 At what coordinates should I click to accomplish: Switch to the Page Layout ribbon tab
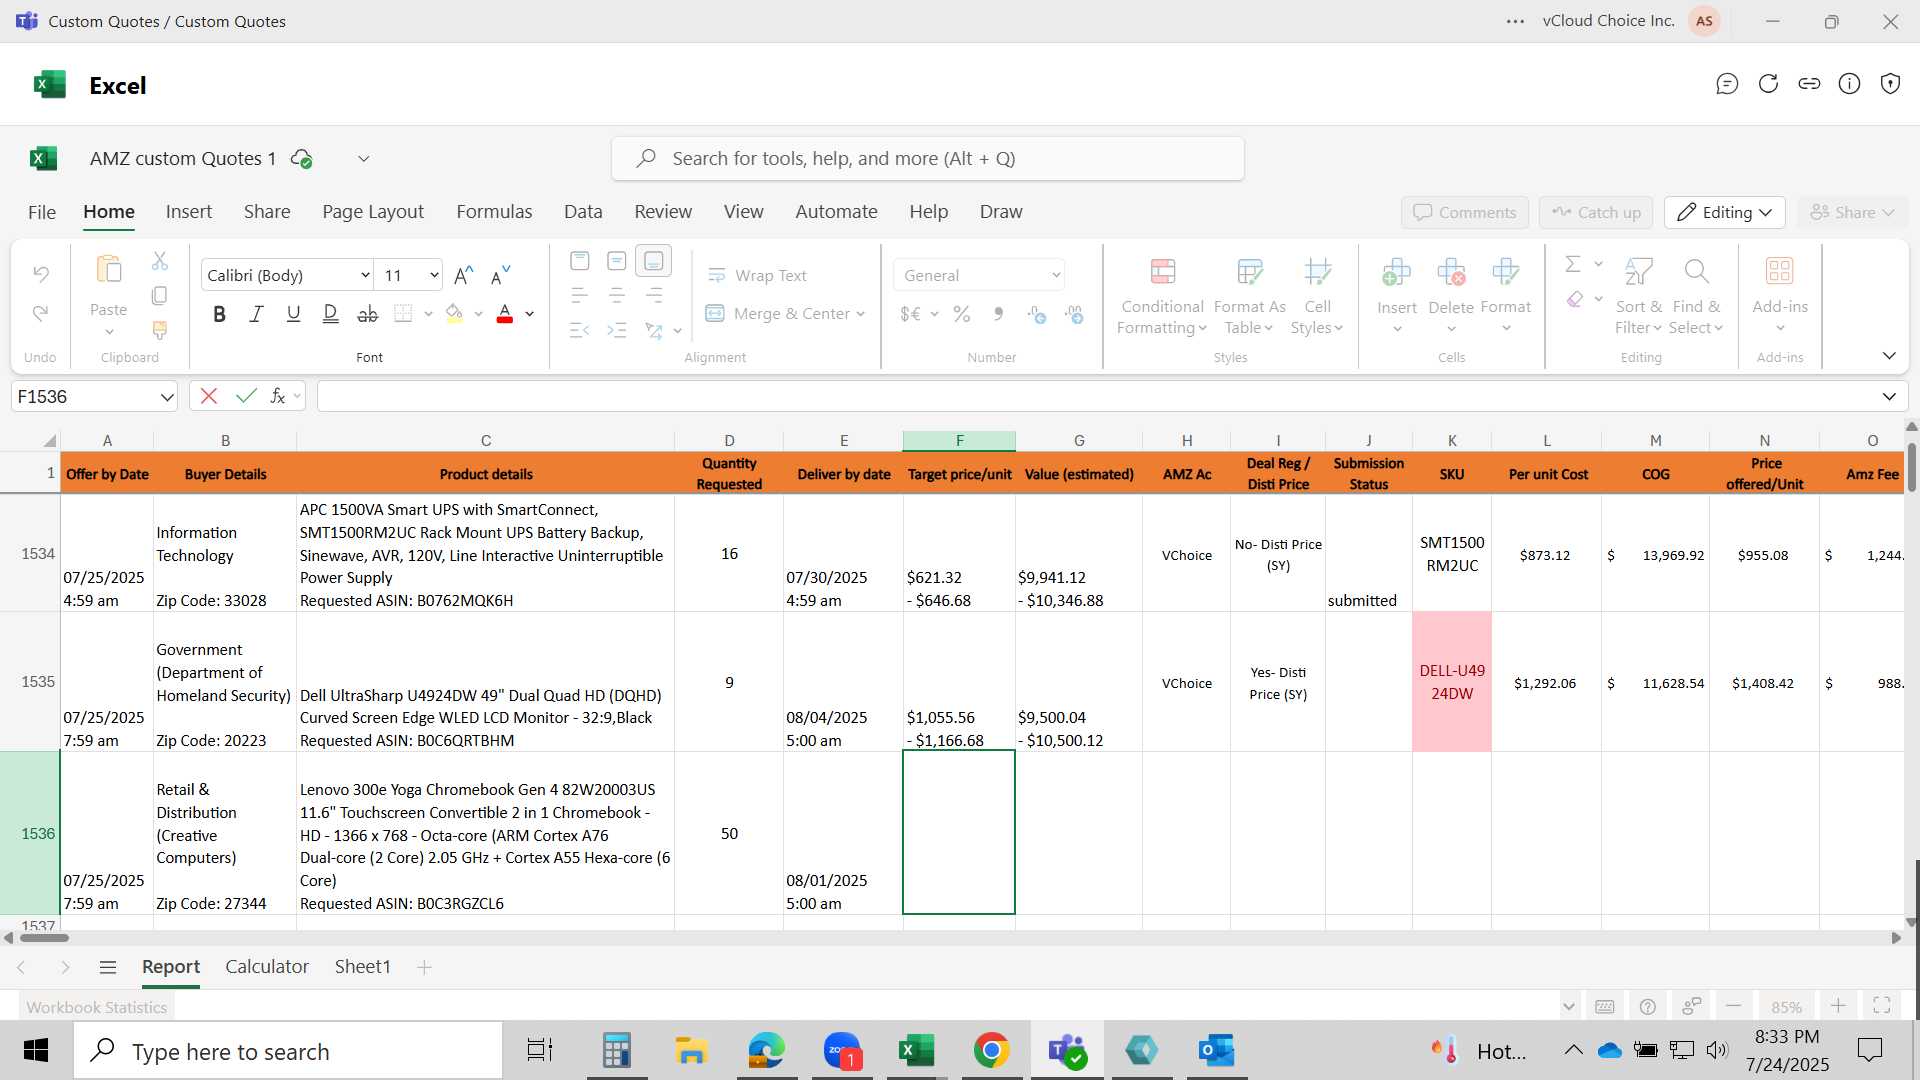(373, 212)
